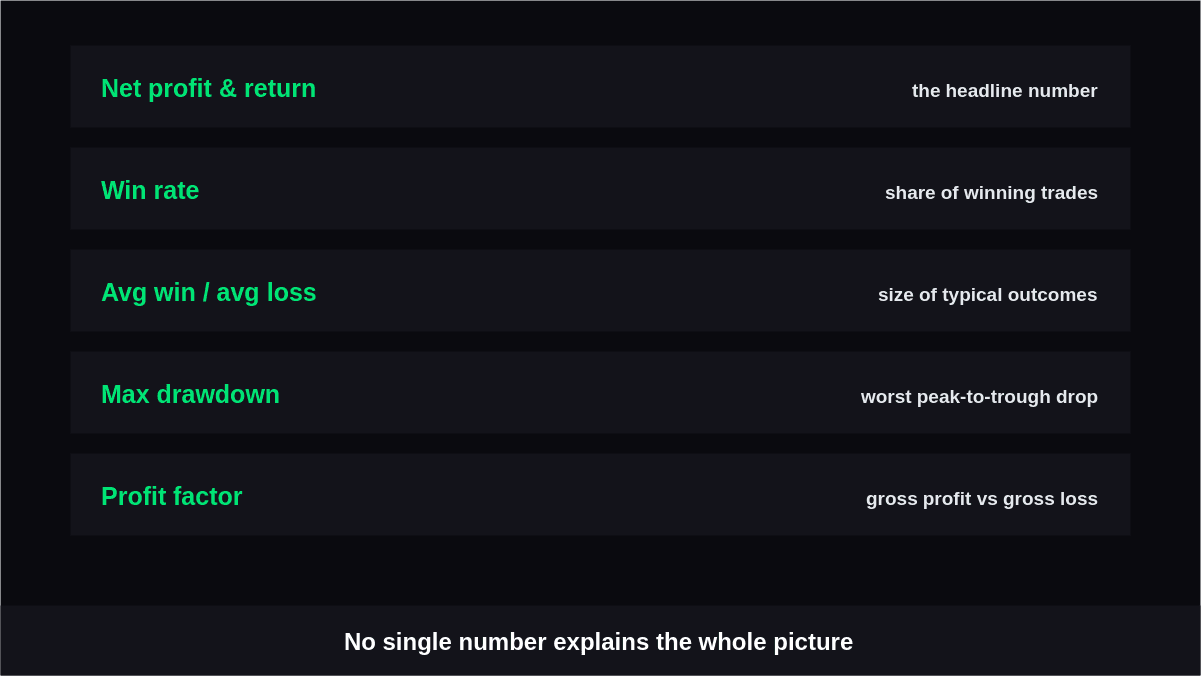This screenshot has width=1201, height=676.
Task: Click empty dark area below Profit factor card
Action: pos(600,570)
